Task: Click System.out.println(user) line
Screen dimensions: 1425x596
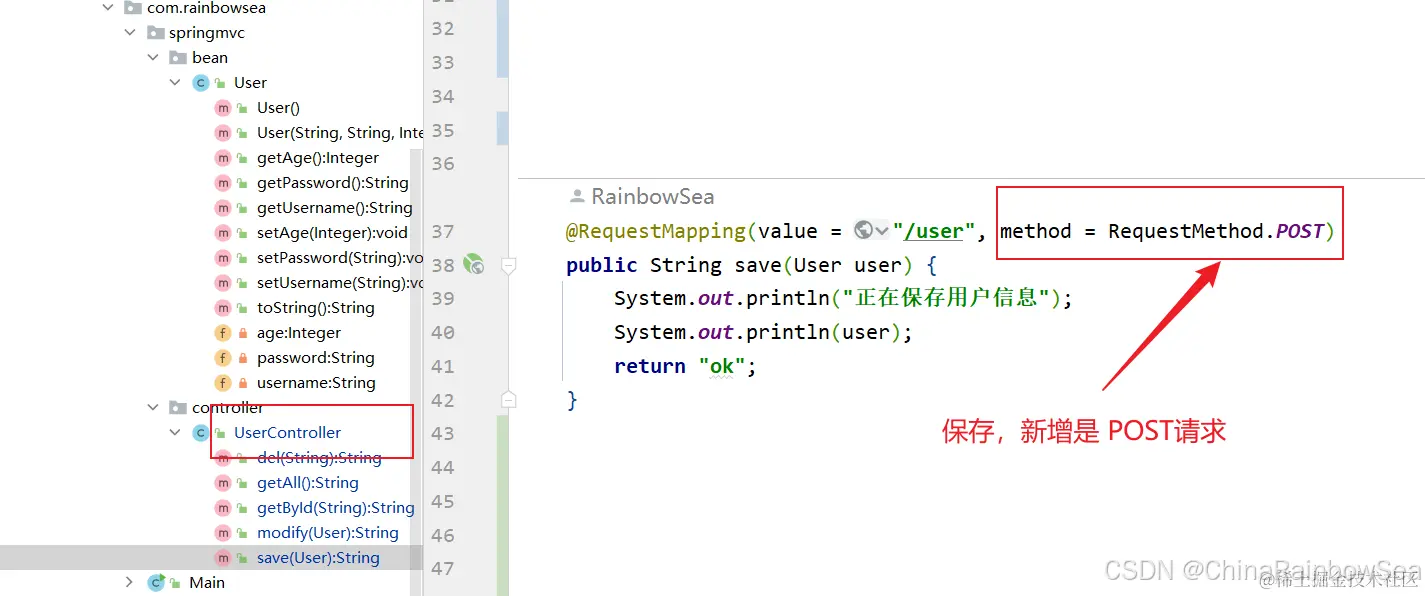Action: [x=764, y=332]
